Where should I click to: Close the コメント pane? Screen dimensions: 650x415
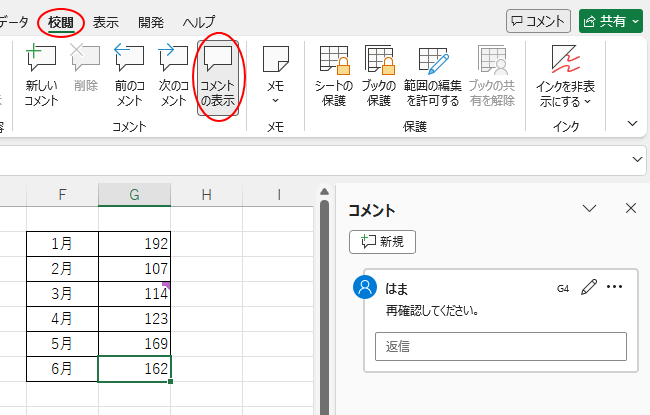[631, 208]
